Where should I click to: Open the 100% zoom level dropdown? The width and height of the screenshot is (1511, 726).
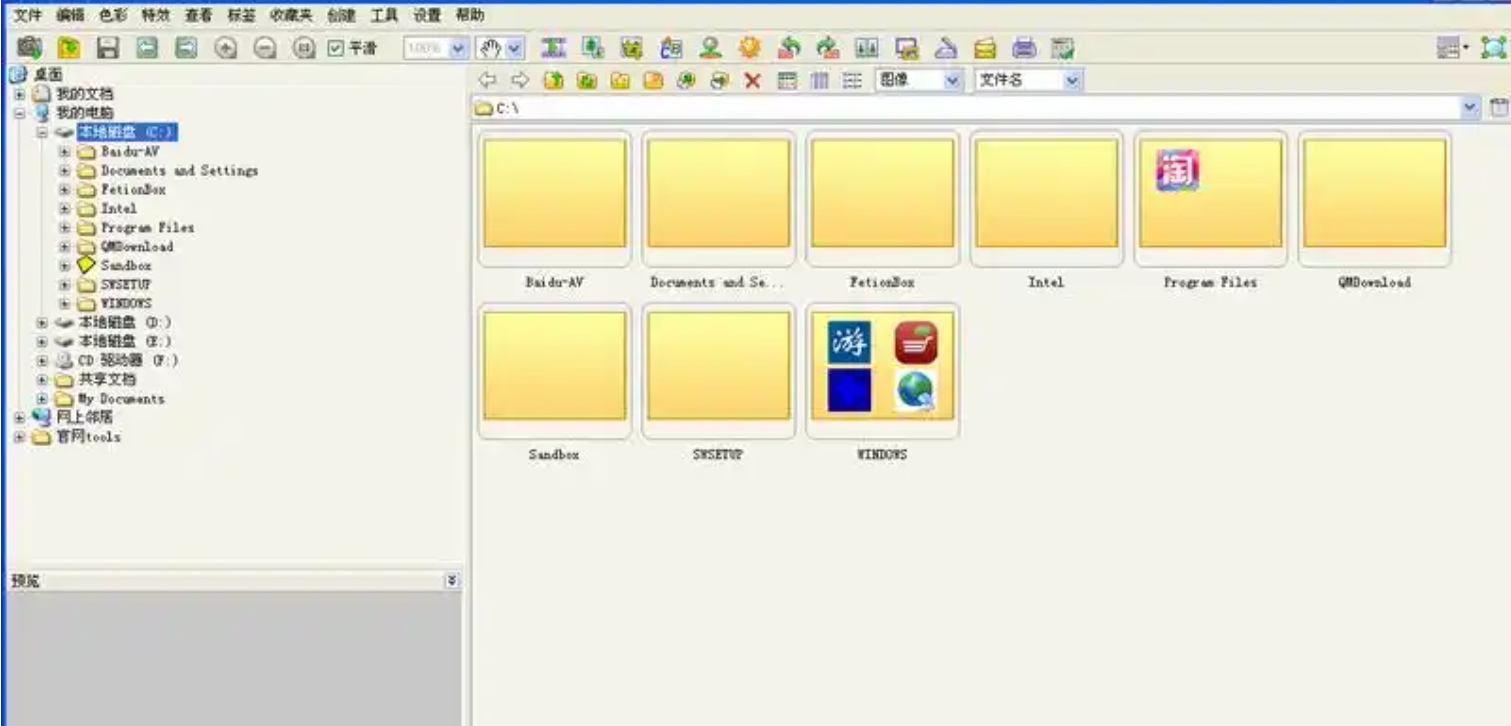click(459, 47)
